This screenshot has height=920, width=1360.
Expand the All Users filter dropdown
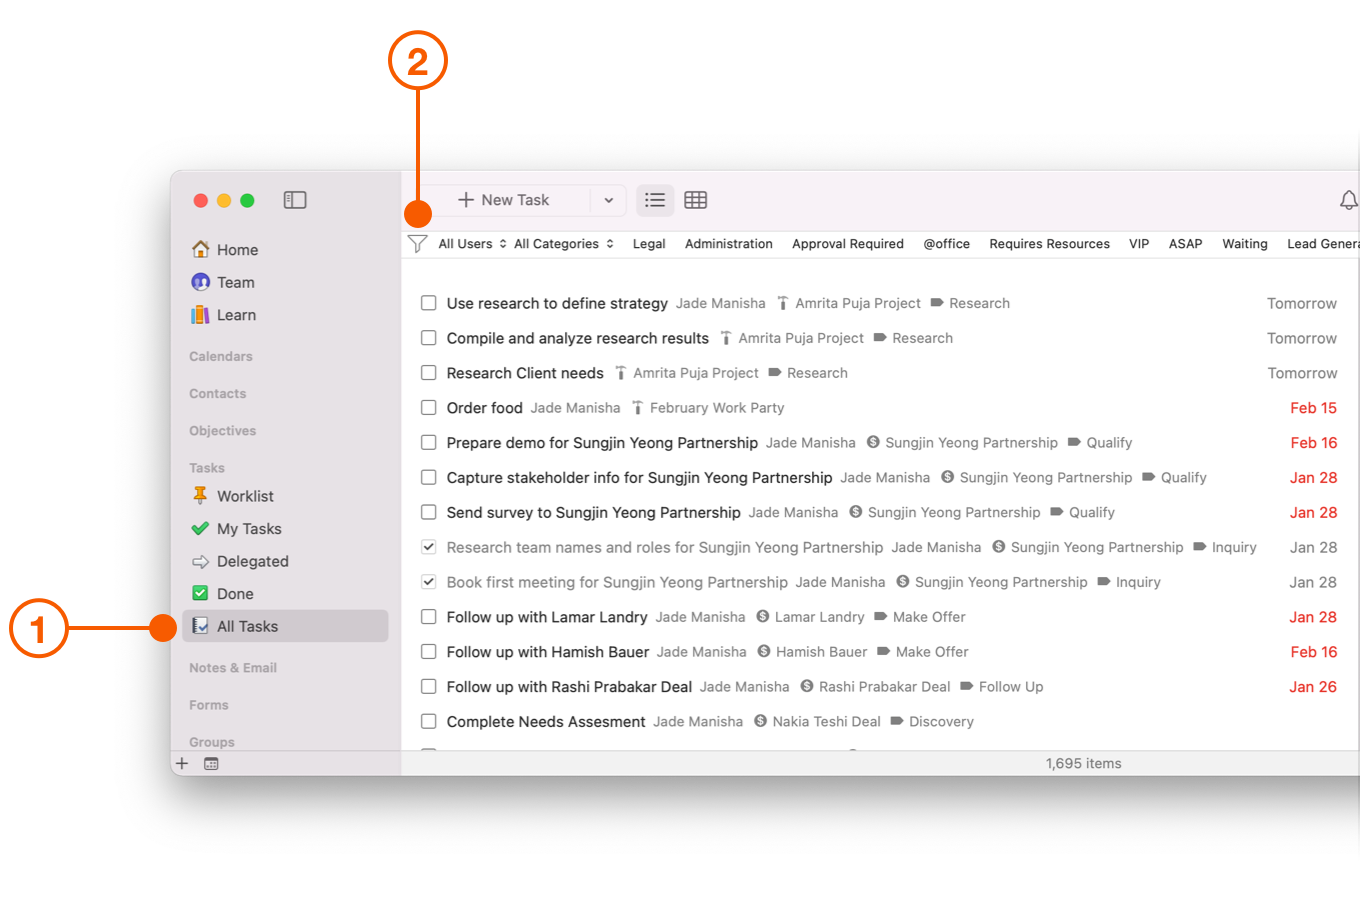click(x=472, y=244)
